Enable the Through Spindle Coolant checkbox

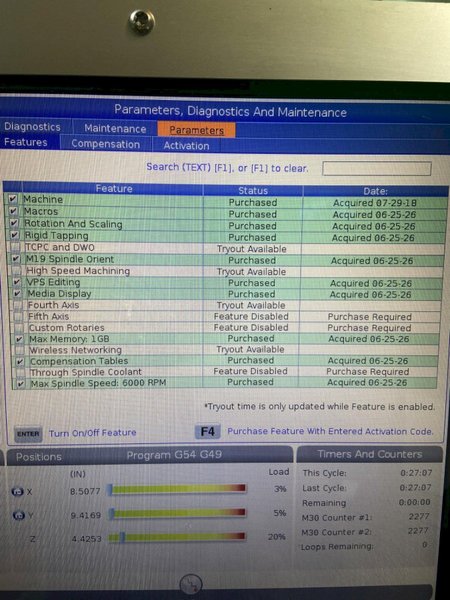[x=21, y=372]
